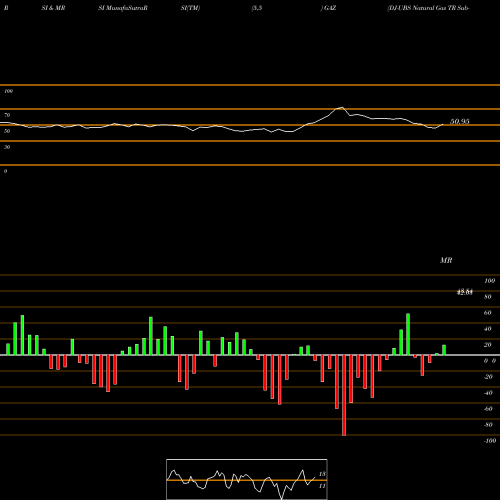This screenshot has width=500, height=500.
Task: Click the 'SI(TM)' header label
Action: click(190, 8)
